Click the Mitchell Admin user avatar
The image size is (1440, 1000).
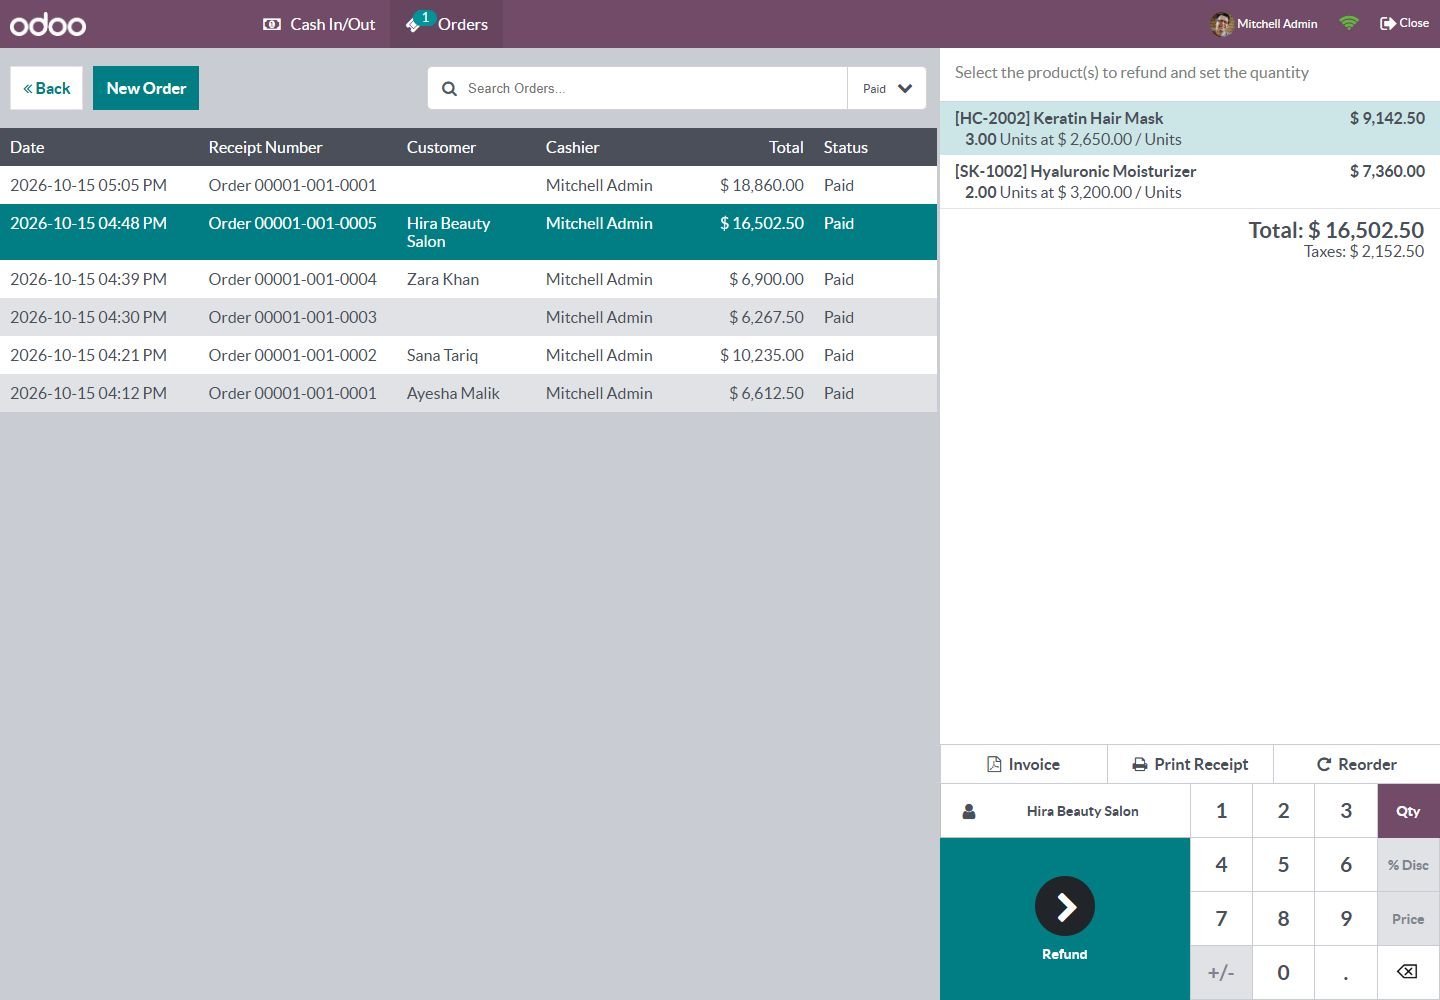[1221, 24]
